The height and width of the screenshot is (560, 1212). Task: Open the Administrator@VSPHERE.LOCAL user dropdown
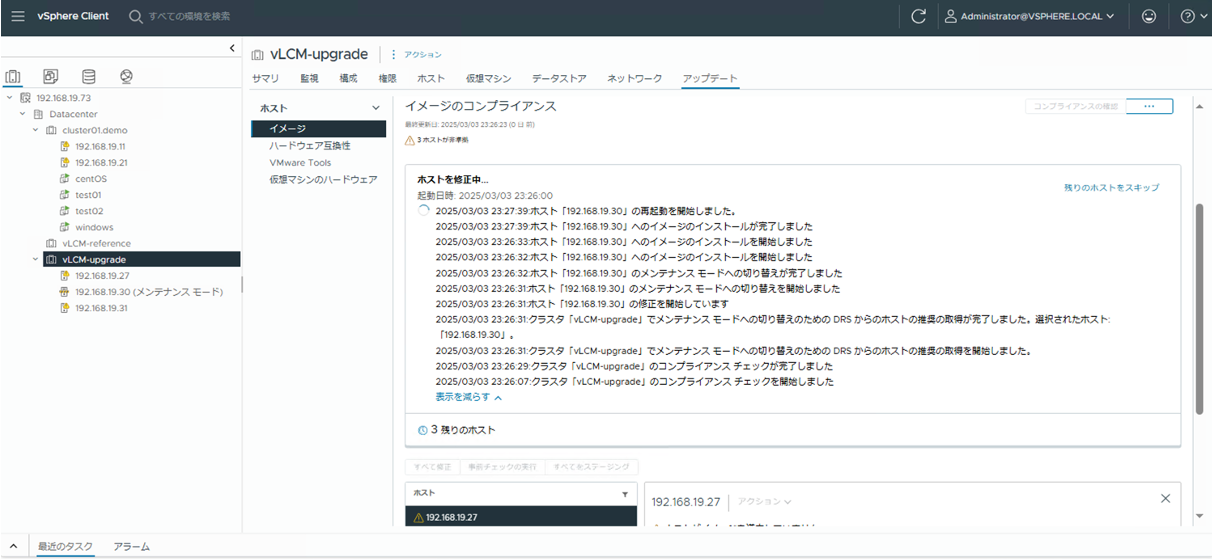click(x=1030, y=17)
